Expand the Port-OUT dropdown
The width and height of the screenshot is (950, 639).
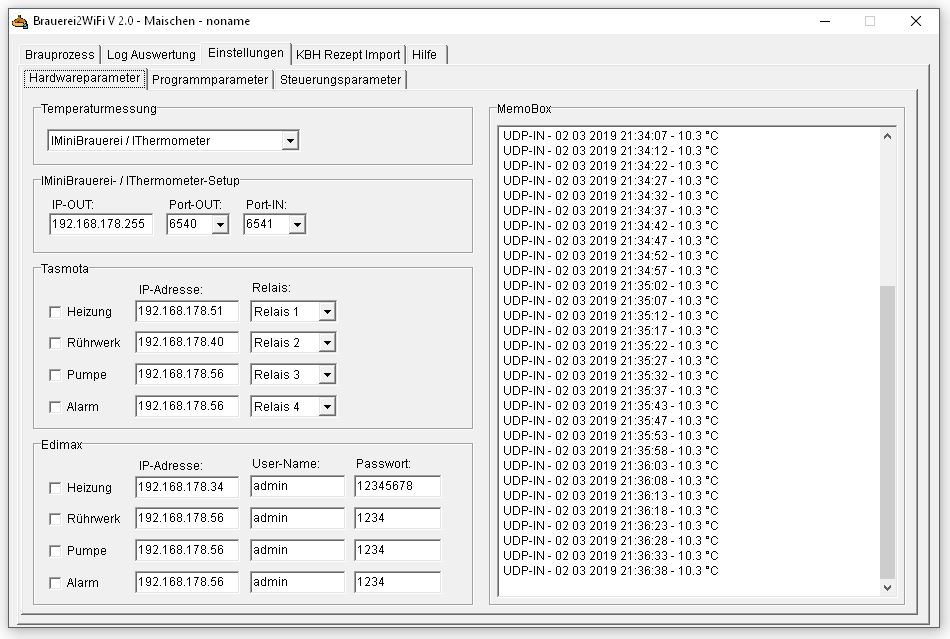pyautogui.click(x=220, y=225)
